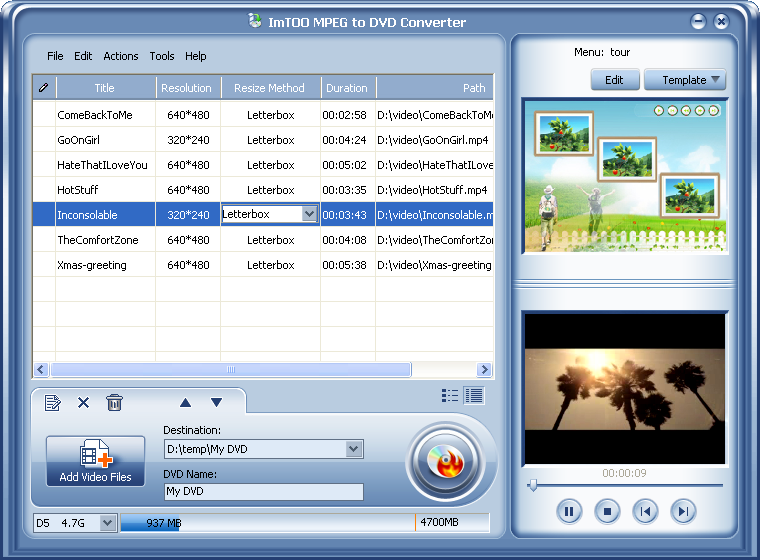Click the DVD menu template preview thumbnail
The image size is (760, 560).
pyautogui.click(x=625, y=176)
